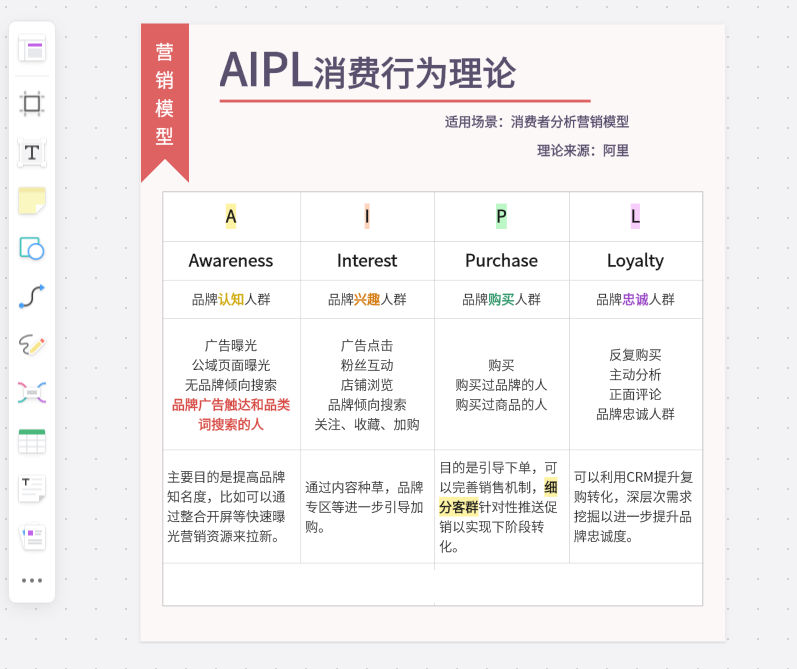Select the document text card tool

pyautogui.click(x=32, y=489)
